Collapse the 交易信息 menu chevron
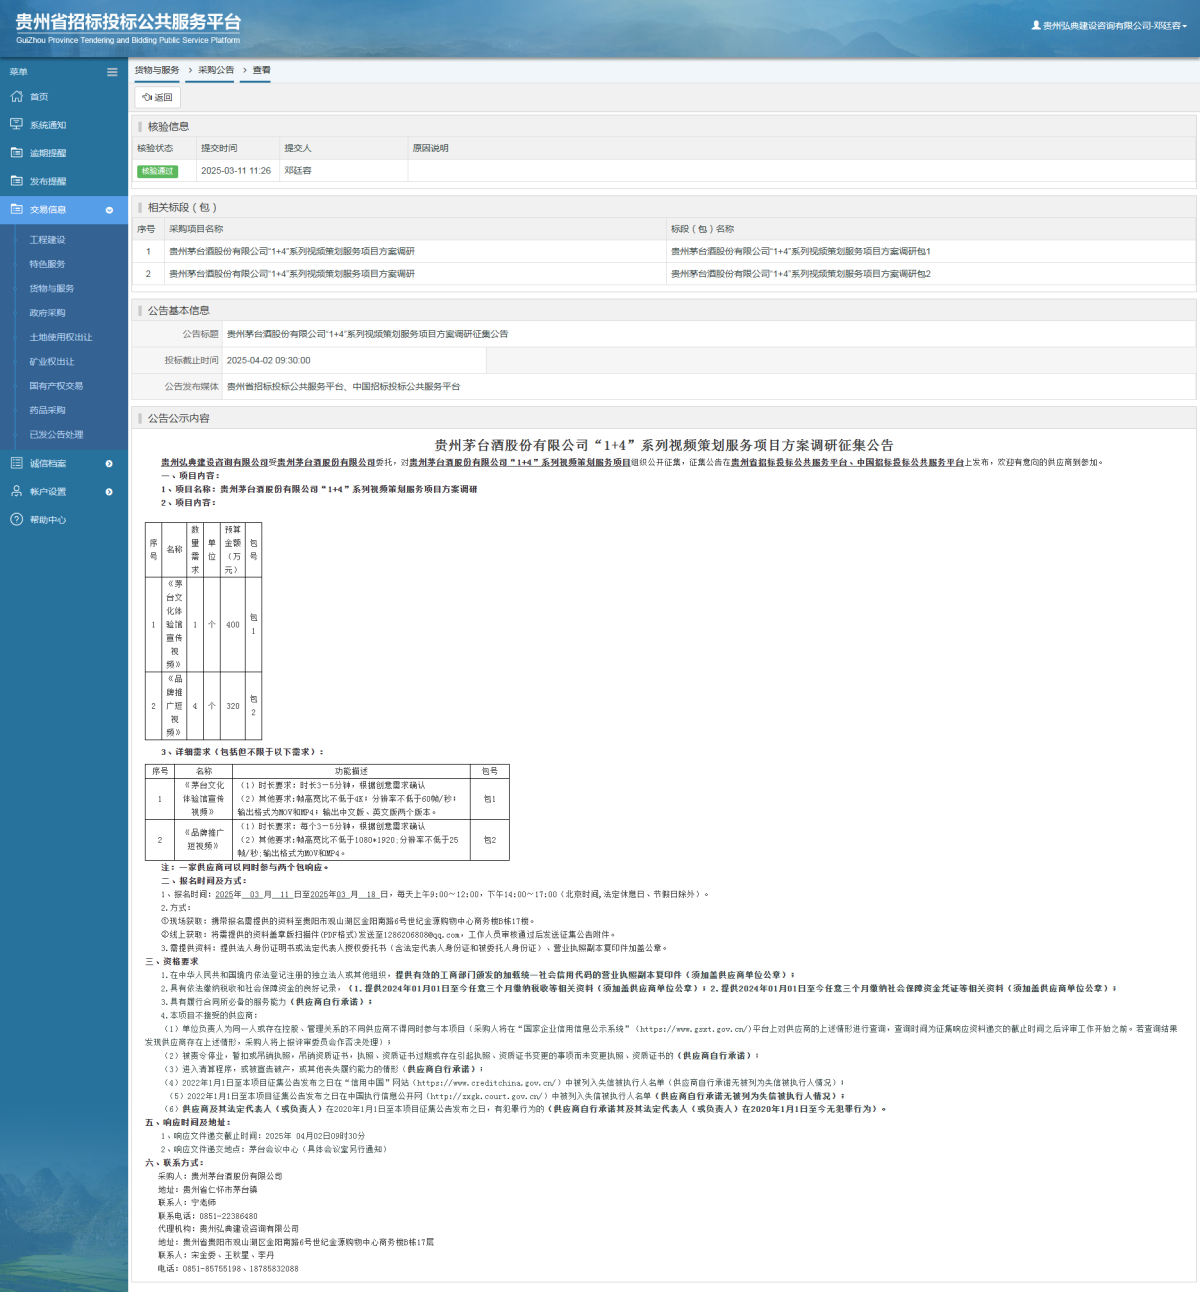This screenshot has height=1292, width=1200. point(109,210)
